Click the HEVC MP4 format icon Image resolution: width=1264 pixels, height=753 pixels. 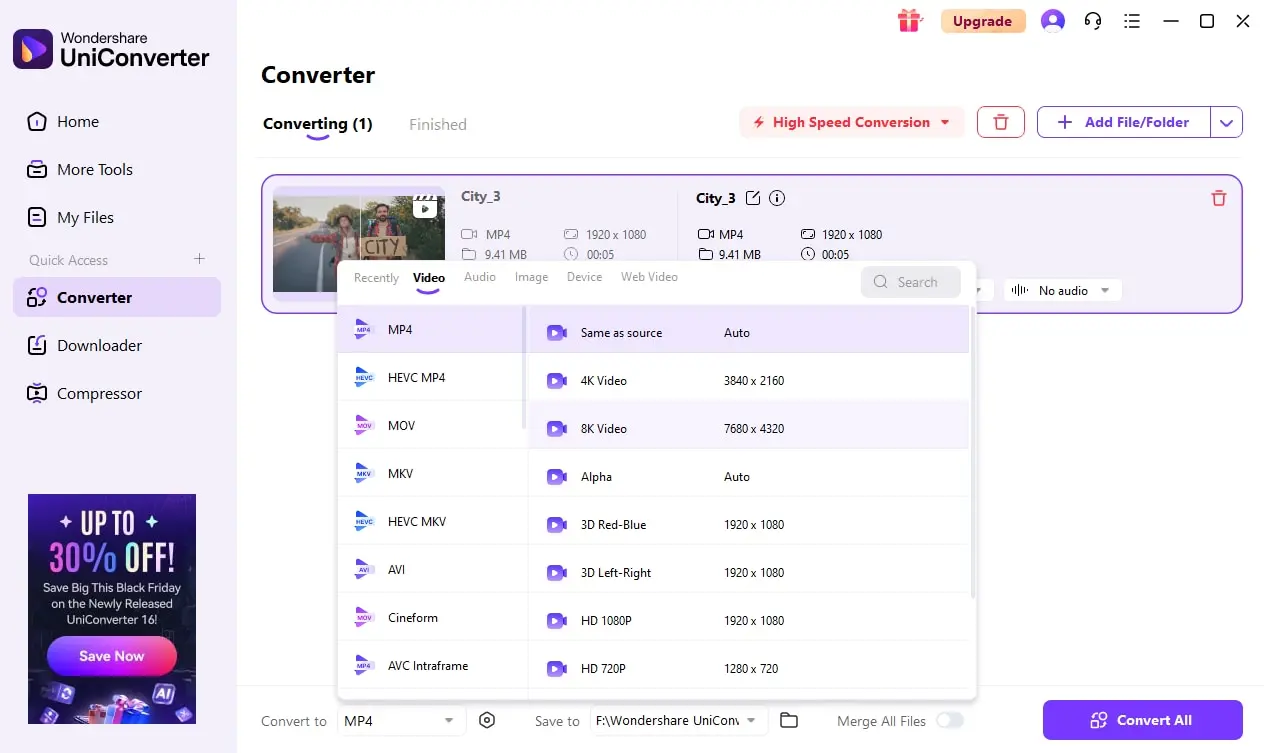(x=364, y=378)
